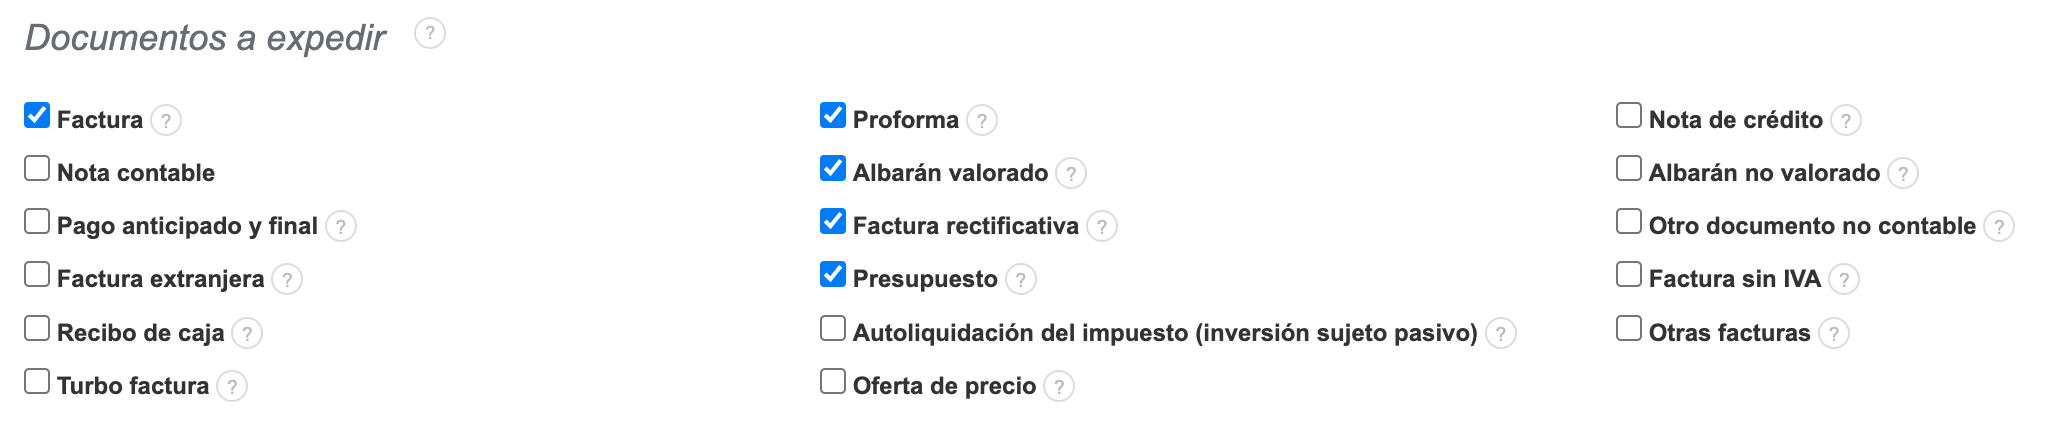Check the Albarán no valorado box
Image resolution: width=2046 pixels, height=446 pixels.
(x=1629, y=169)
